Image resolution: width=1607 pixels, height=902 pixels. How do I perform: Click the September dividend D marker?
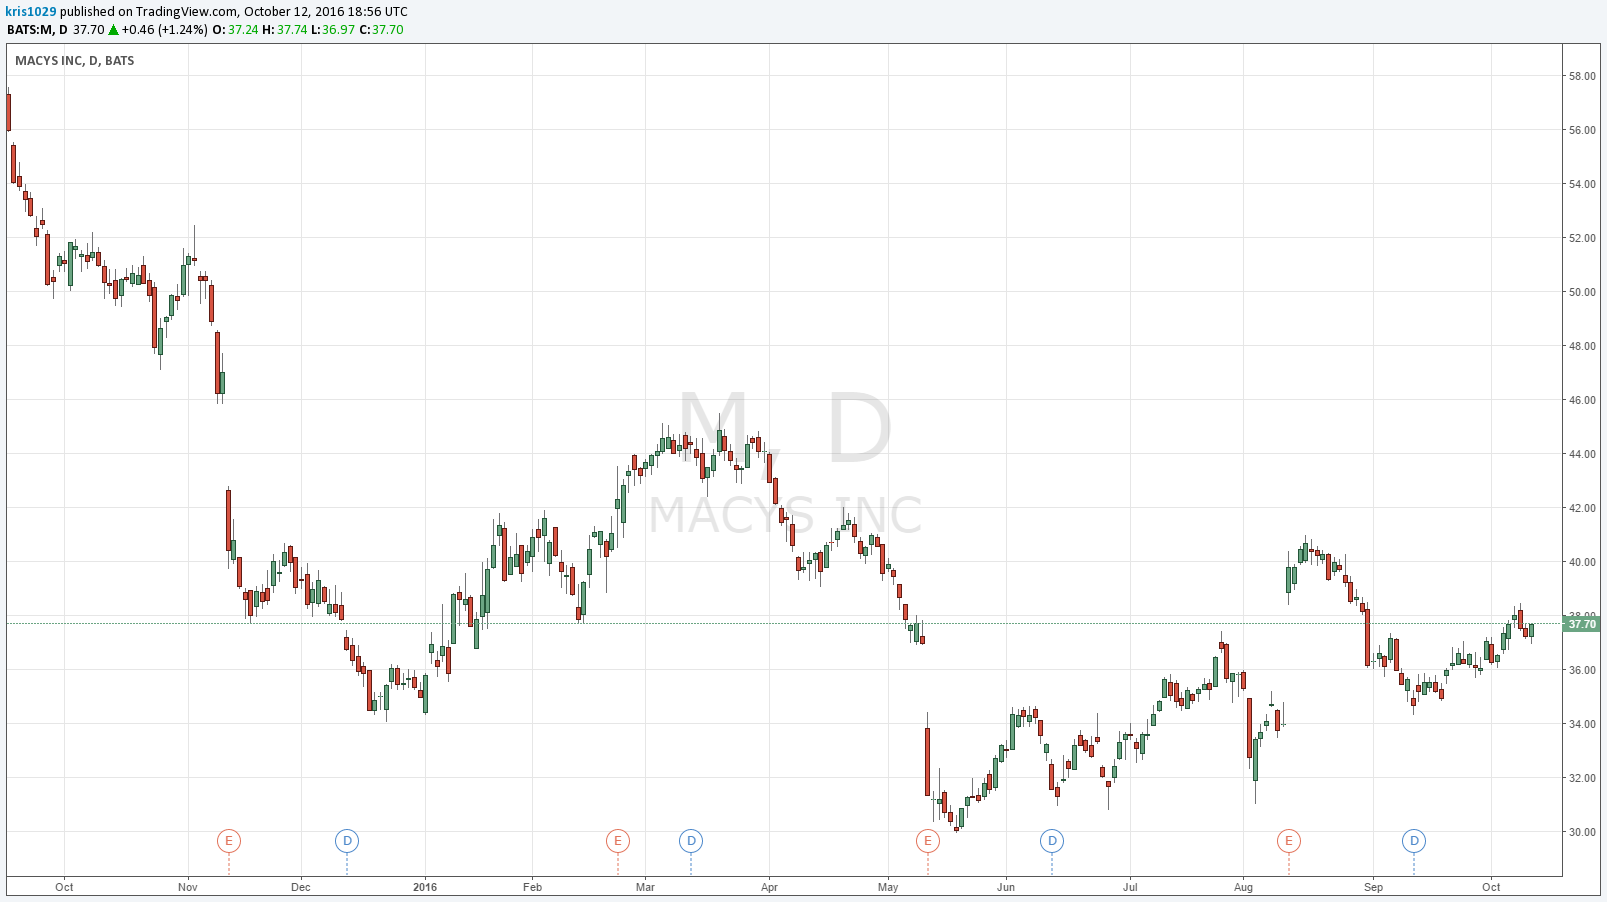[x=1414, y=841]
